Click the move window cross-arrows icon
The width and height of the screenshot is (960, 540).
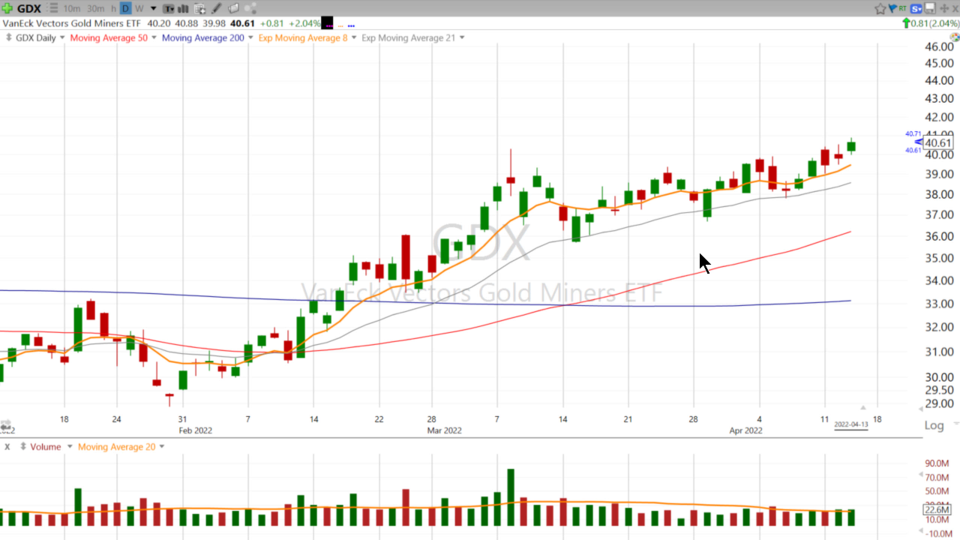pyautogui.click(x=945, y=9)
